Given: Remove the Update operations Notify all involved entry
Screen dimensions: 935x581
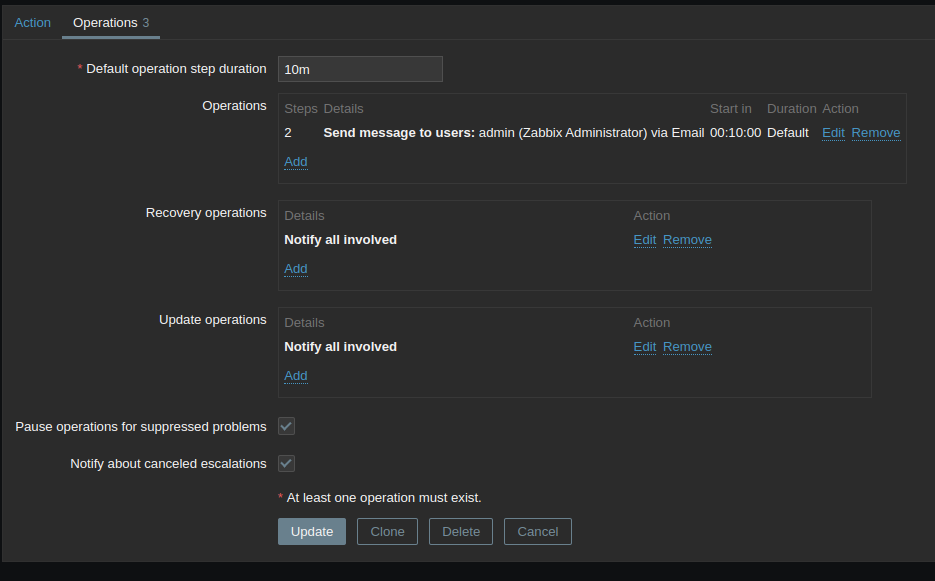Looking at the screenshot, I should click(687, 347).
